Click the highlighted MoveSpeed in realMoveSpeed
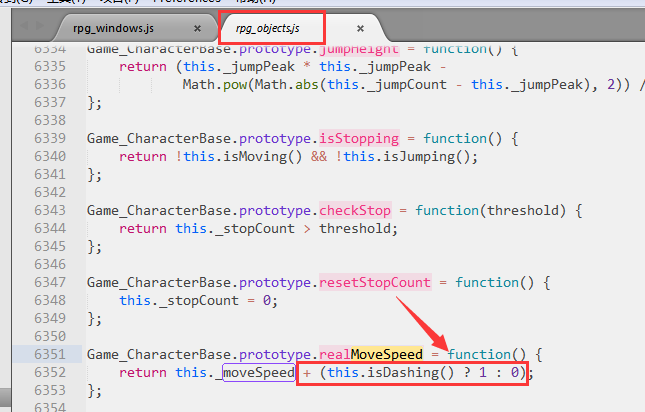Image resolution: width=645 pixels, height=412 pixels. pos(387,354)
